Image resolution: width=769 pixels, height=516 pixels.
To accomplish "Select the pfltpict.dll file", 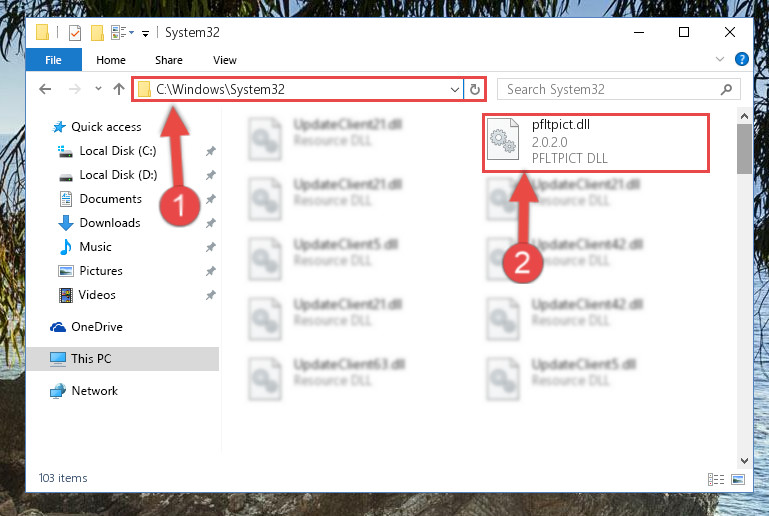I will click(596, 143).
